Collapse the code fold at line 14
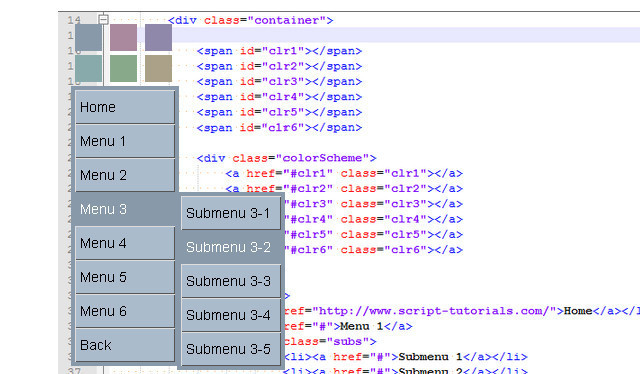 103,19
